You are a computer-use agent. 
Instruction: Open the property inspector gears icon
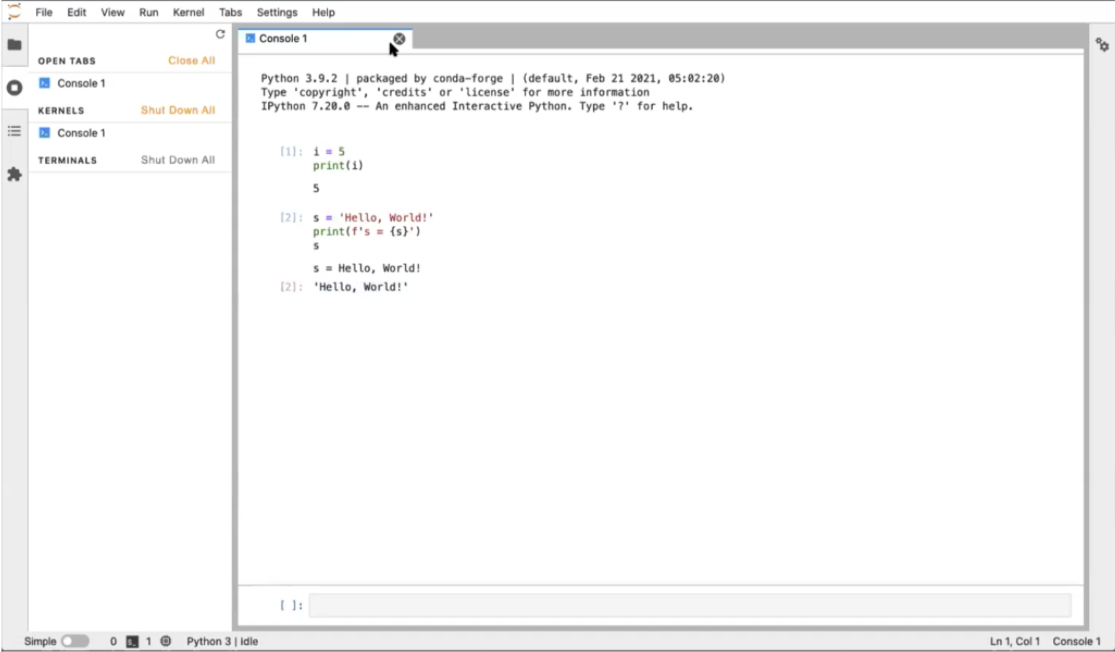point(1102,45)
